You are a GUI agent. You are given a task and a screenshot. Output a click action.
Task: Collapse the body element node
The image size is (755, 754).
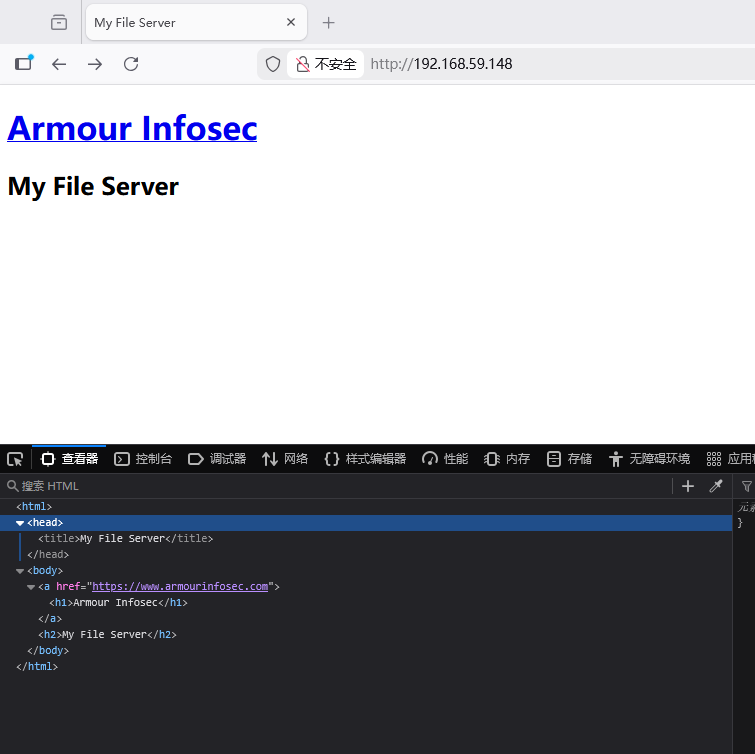tap(20, 571)
